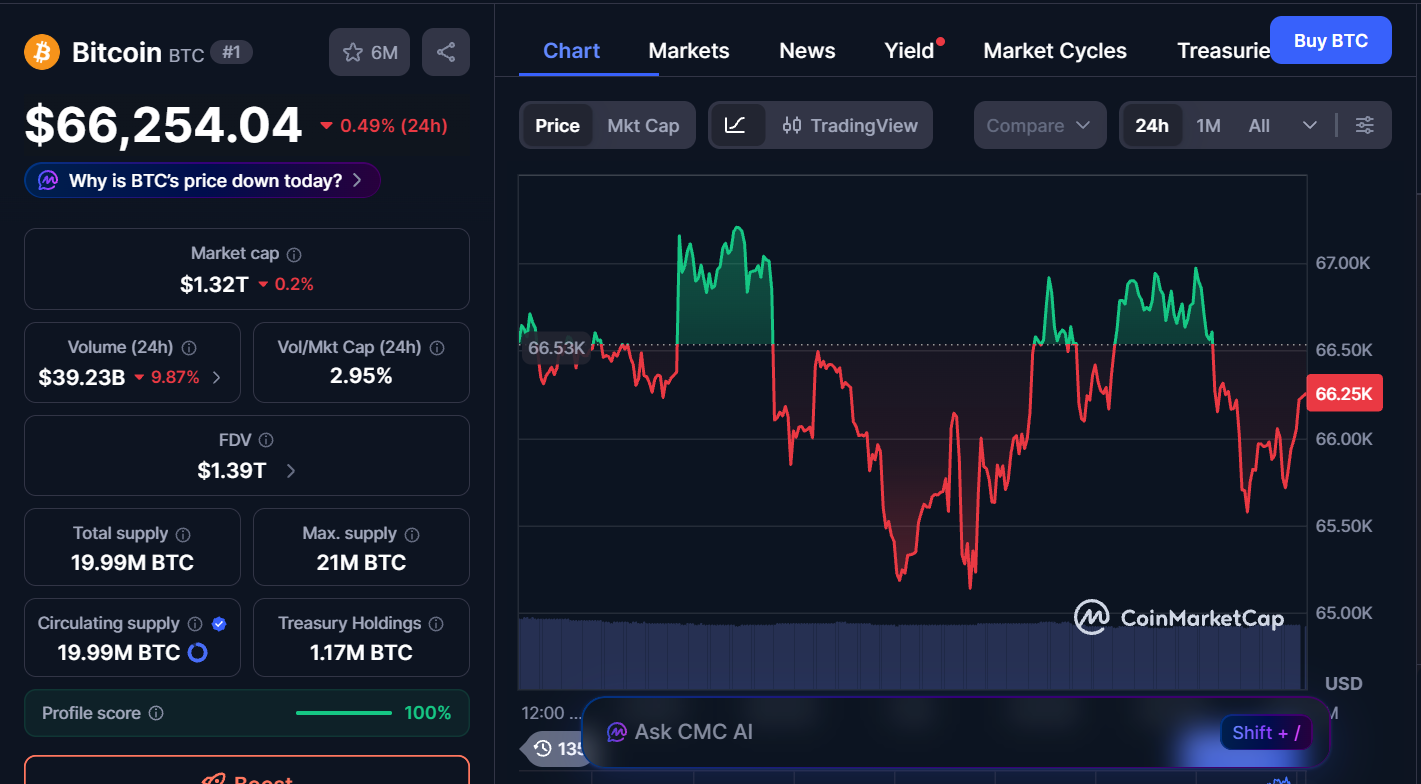Add Bitcoin to watchlist with star button

click(369, 52)
